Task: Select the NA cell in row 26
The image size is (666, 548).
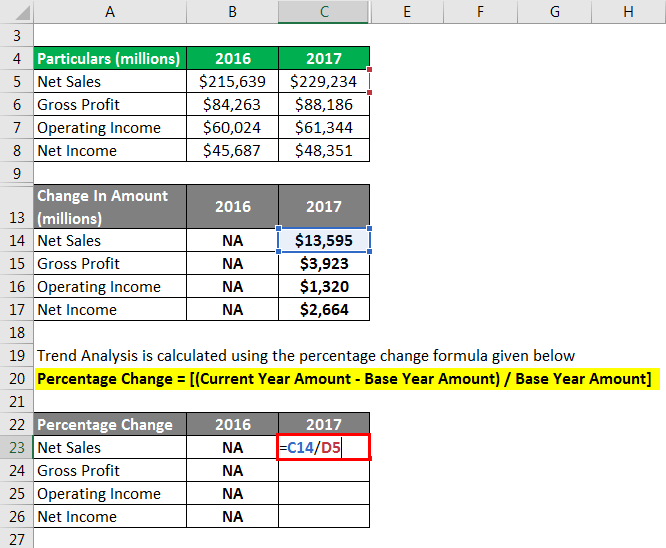Action: [232, 516]
